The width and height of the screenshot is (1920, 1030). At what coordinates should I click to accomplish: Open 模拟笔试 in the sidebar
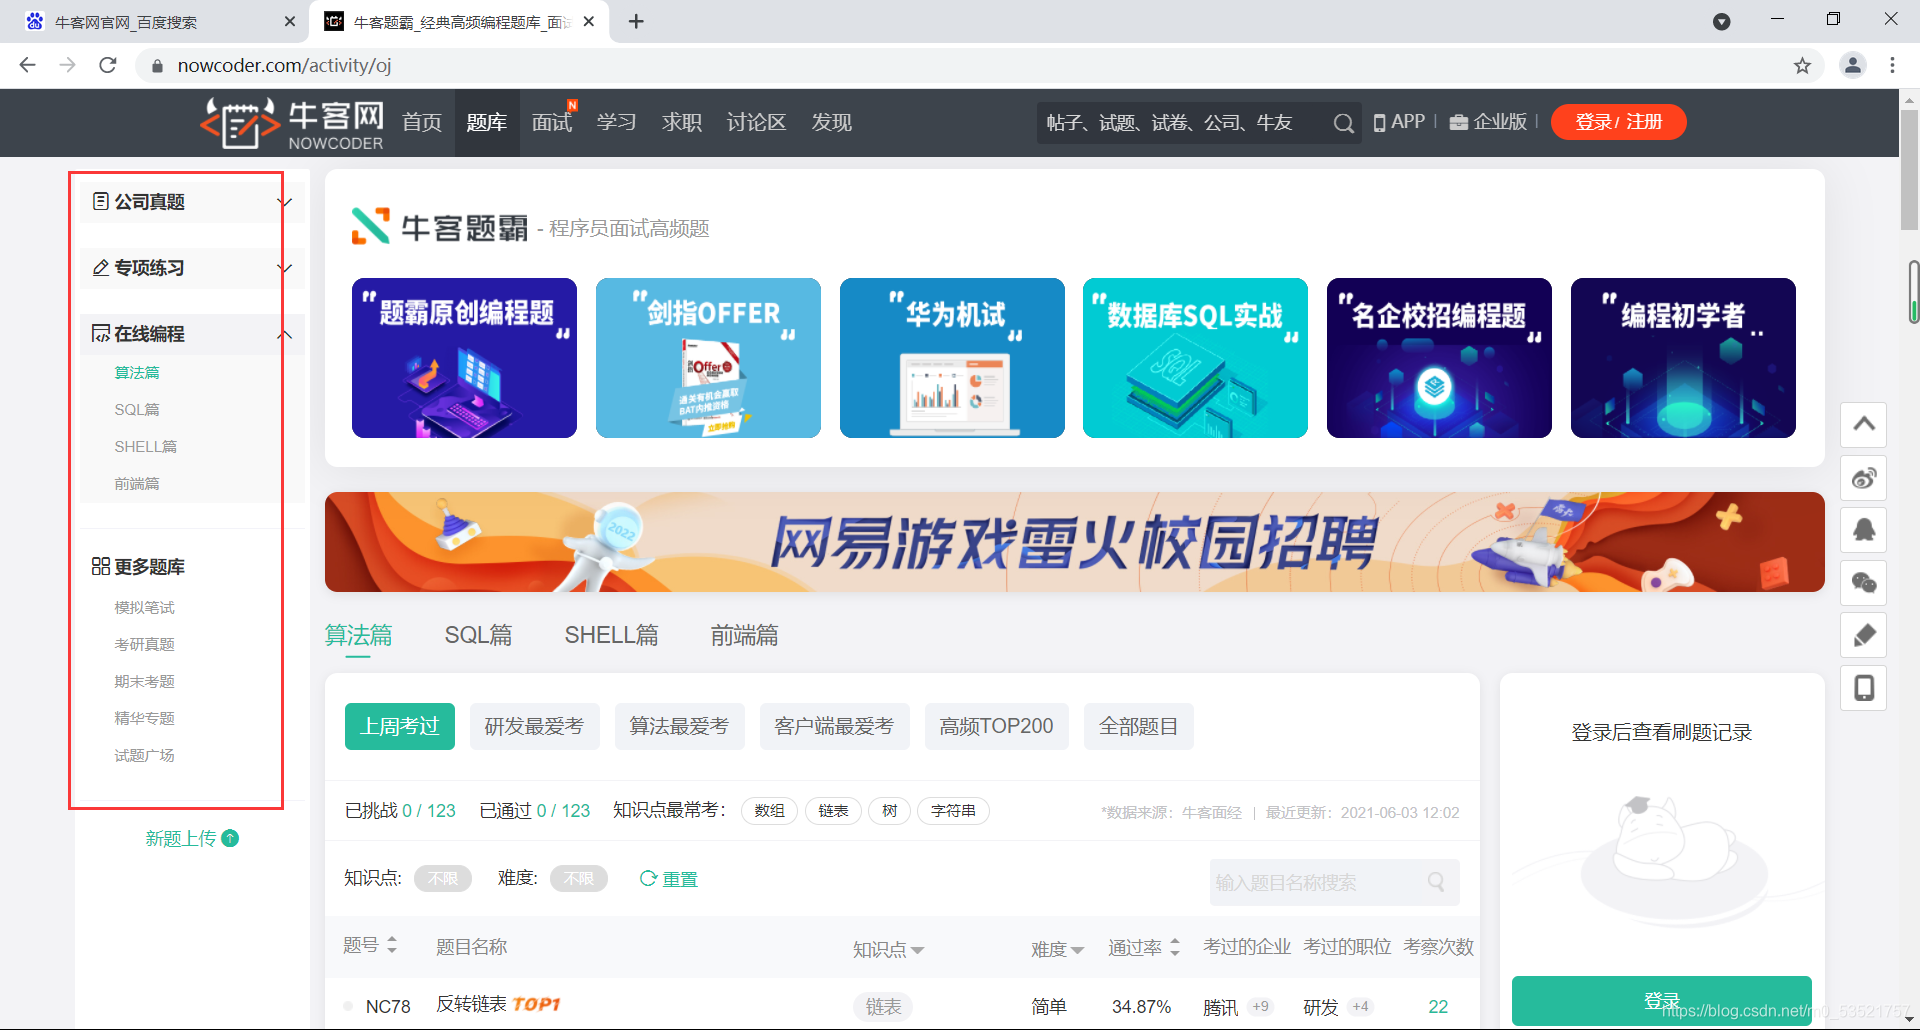tap(144, 608)
